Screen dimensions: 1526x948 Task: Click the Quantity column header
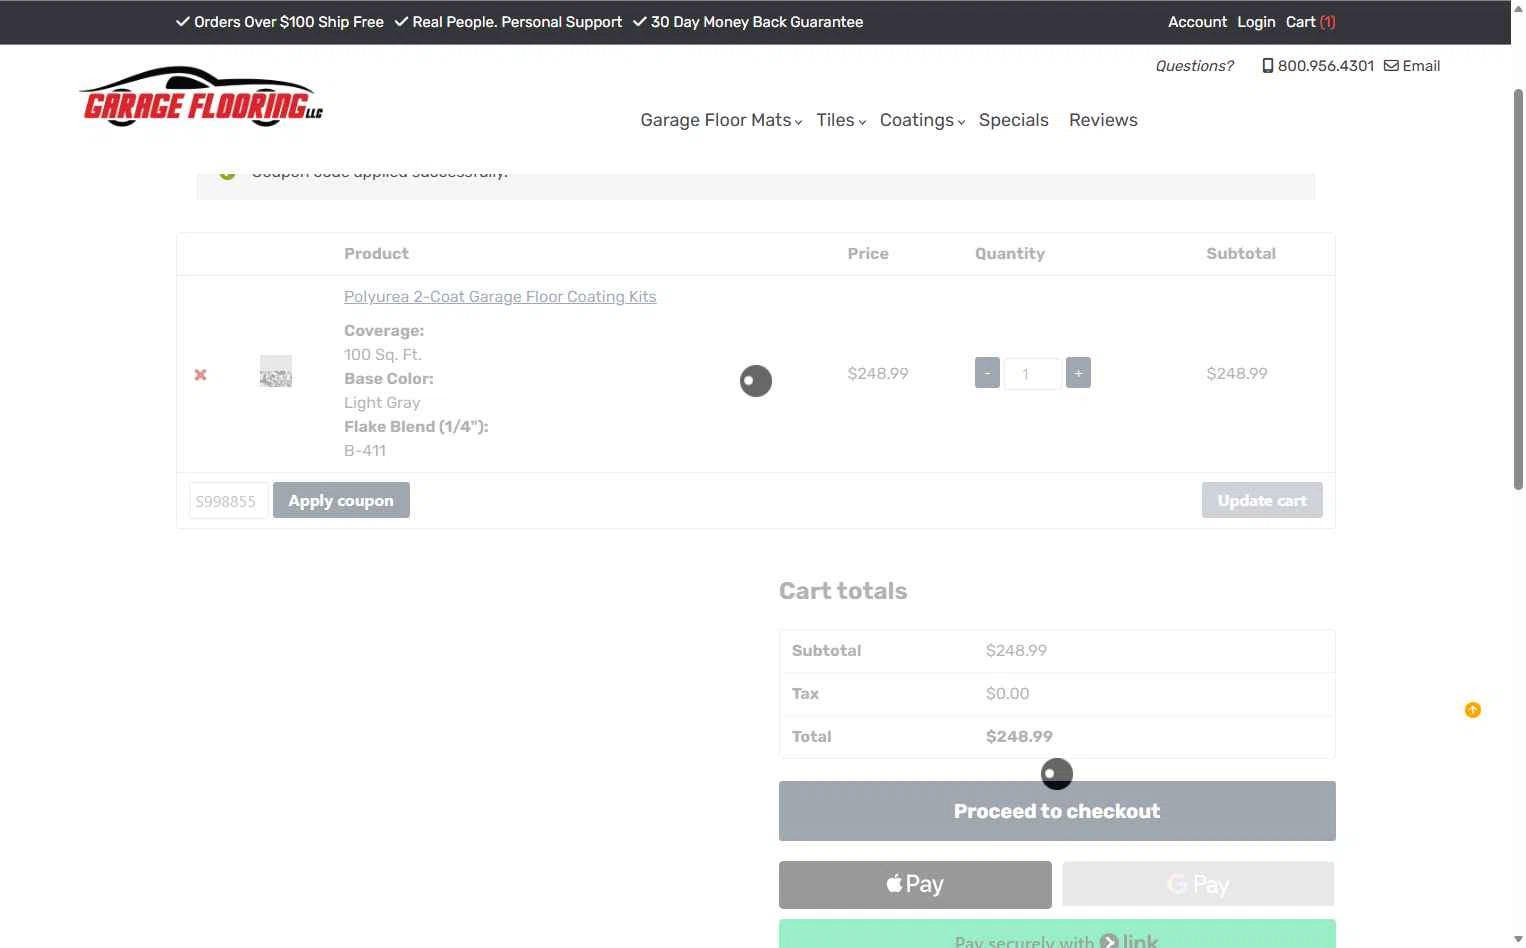[1010, 254]
